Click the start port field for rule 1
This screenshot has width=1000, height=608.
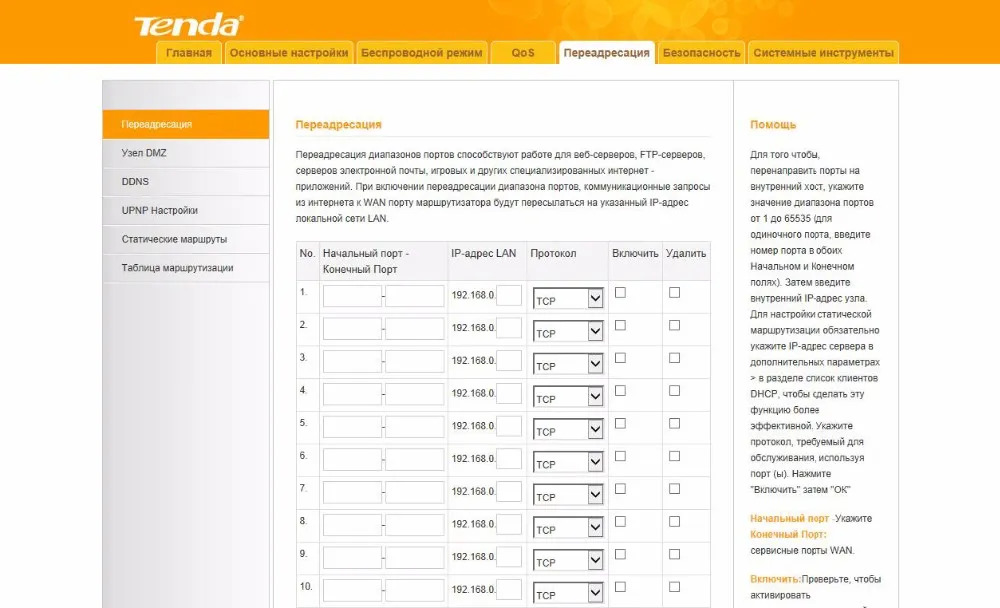[352, 296]
